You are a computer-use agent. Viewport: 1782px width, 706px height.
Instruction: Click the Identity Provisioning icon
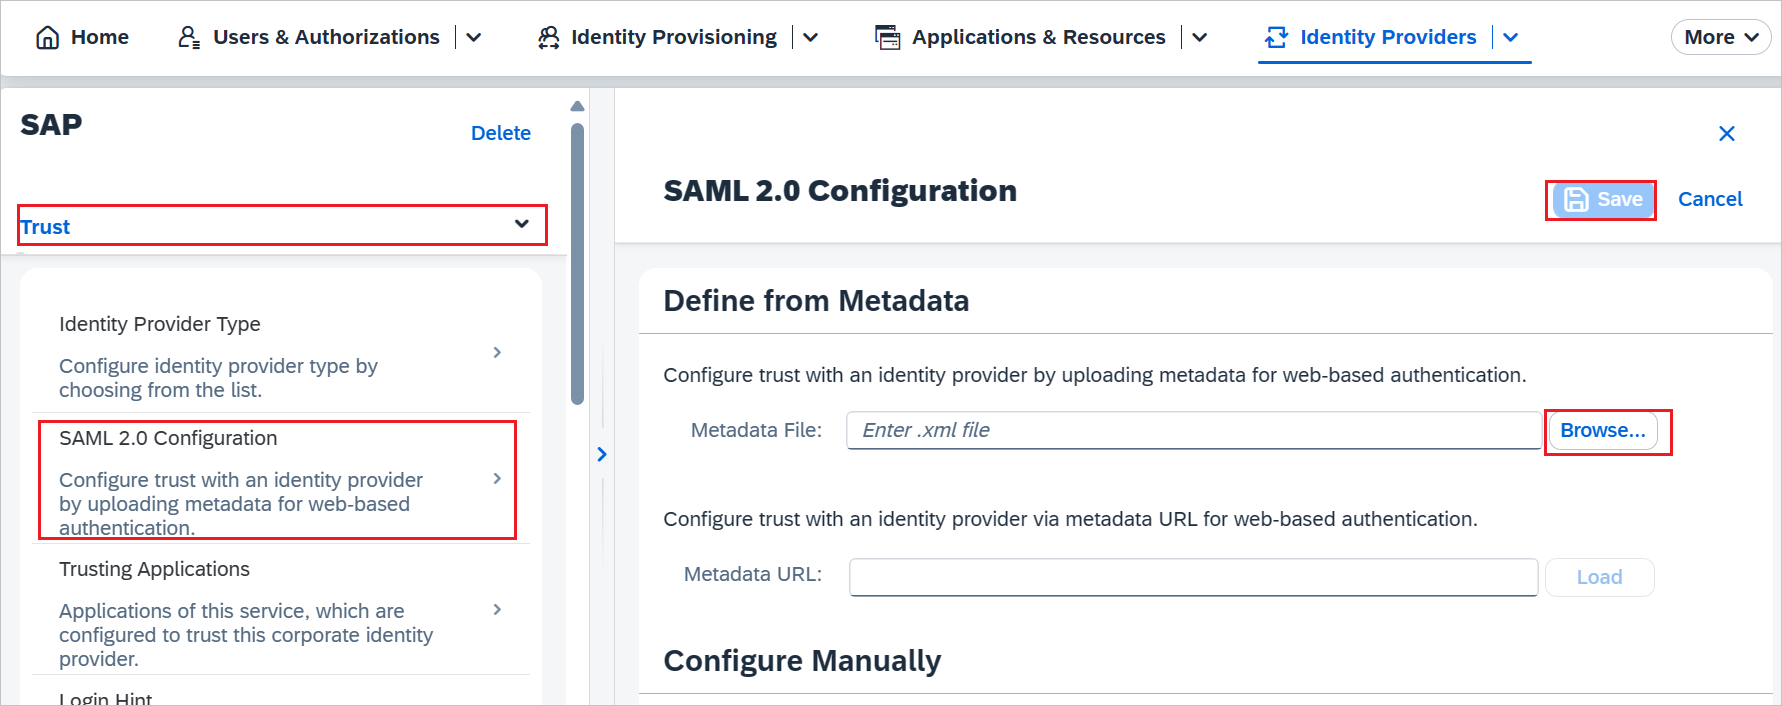(548, 37)
